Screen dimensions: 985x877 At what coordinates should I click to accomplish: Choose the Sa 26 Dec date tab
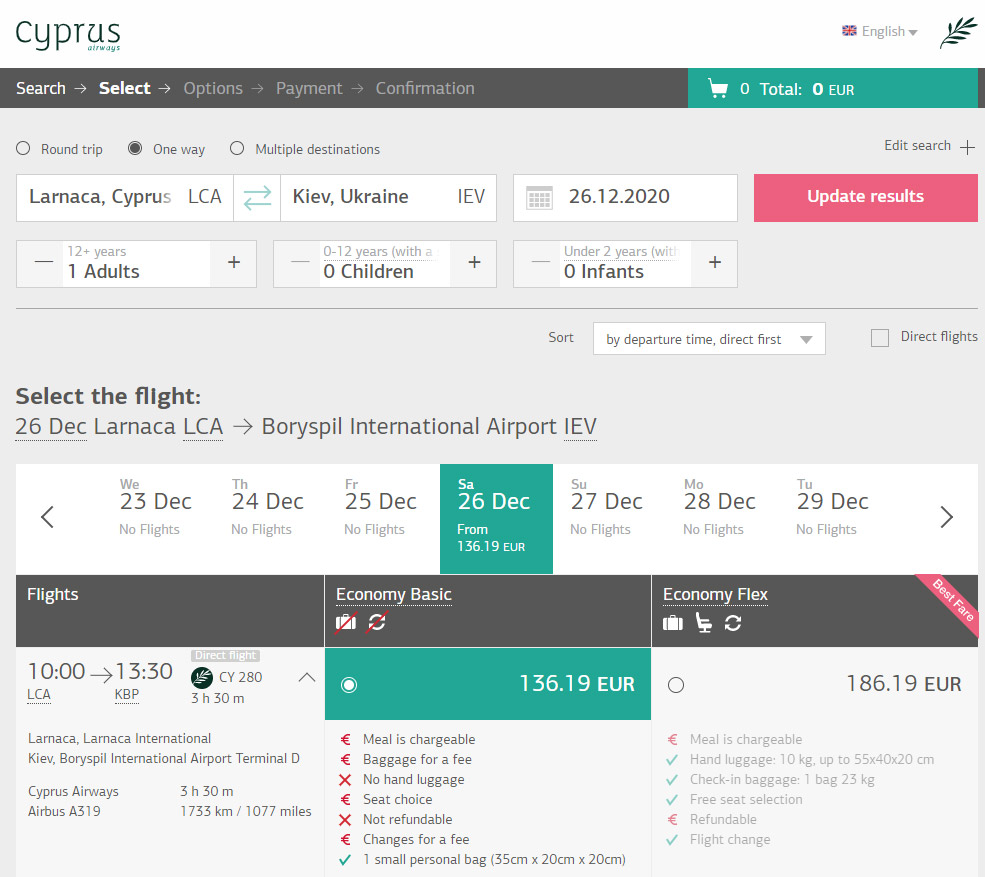(x=496, y=519)
